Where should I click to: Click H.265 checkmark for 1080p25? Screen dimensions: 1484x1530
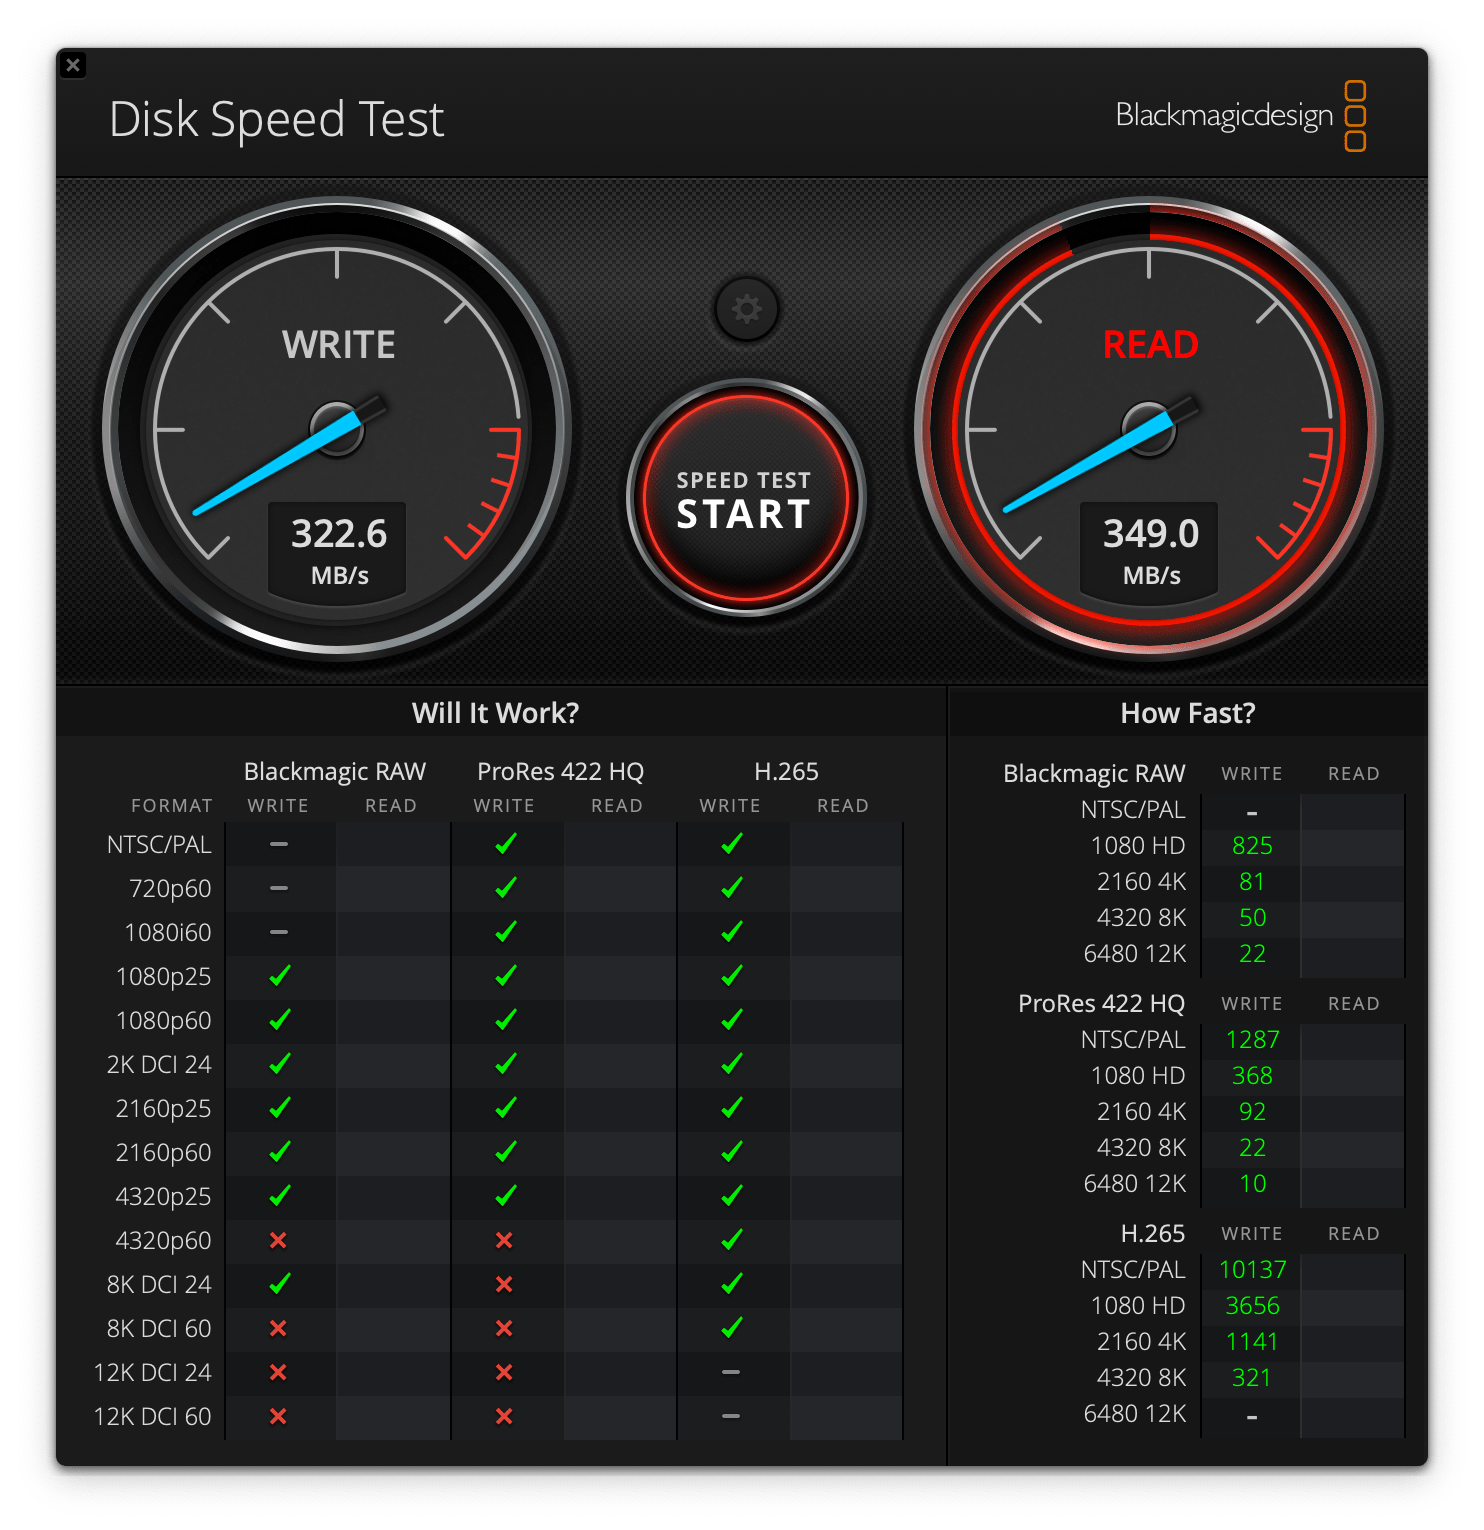click(x=732, y=975)
